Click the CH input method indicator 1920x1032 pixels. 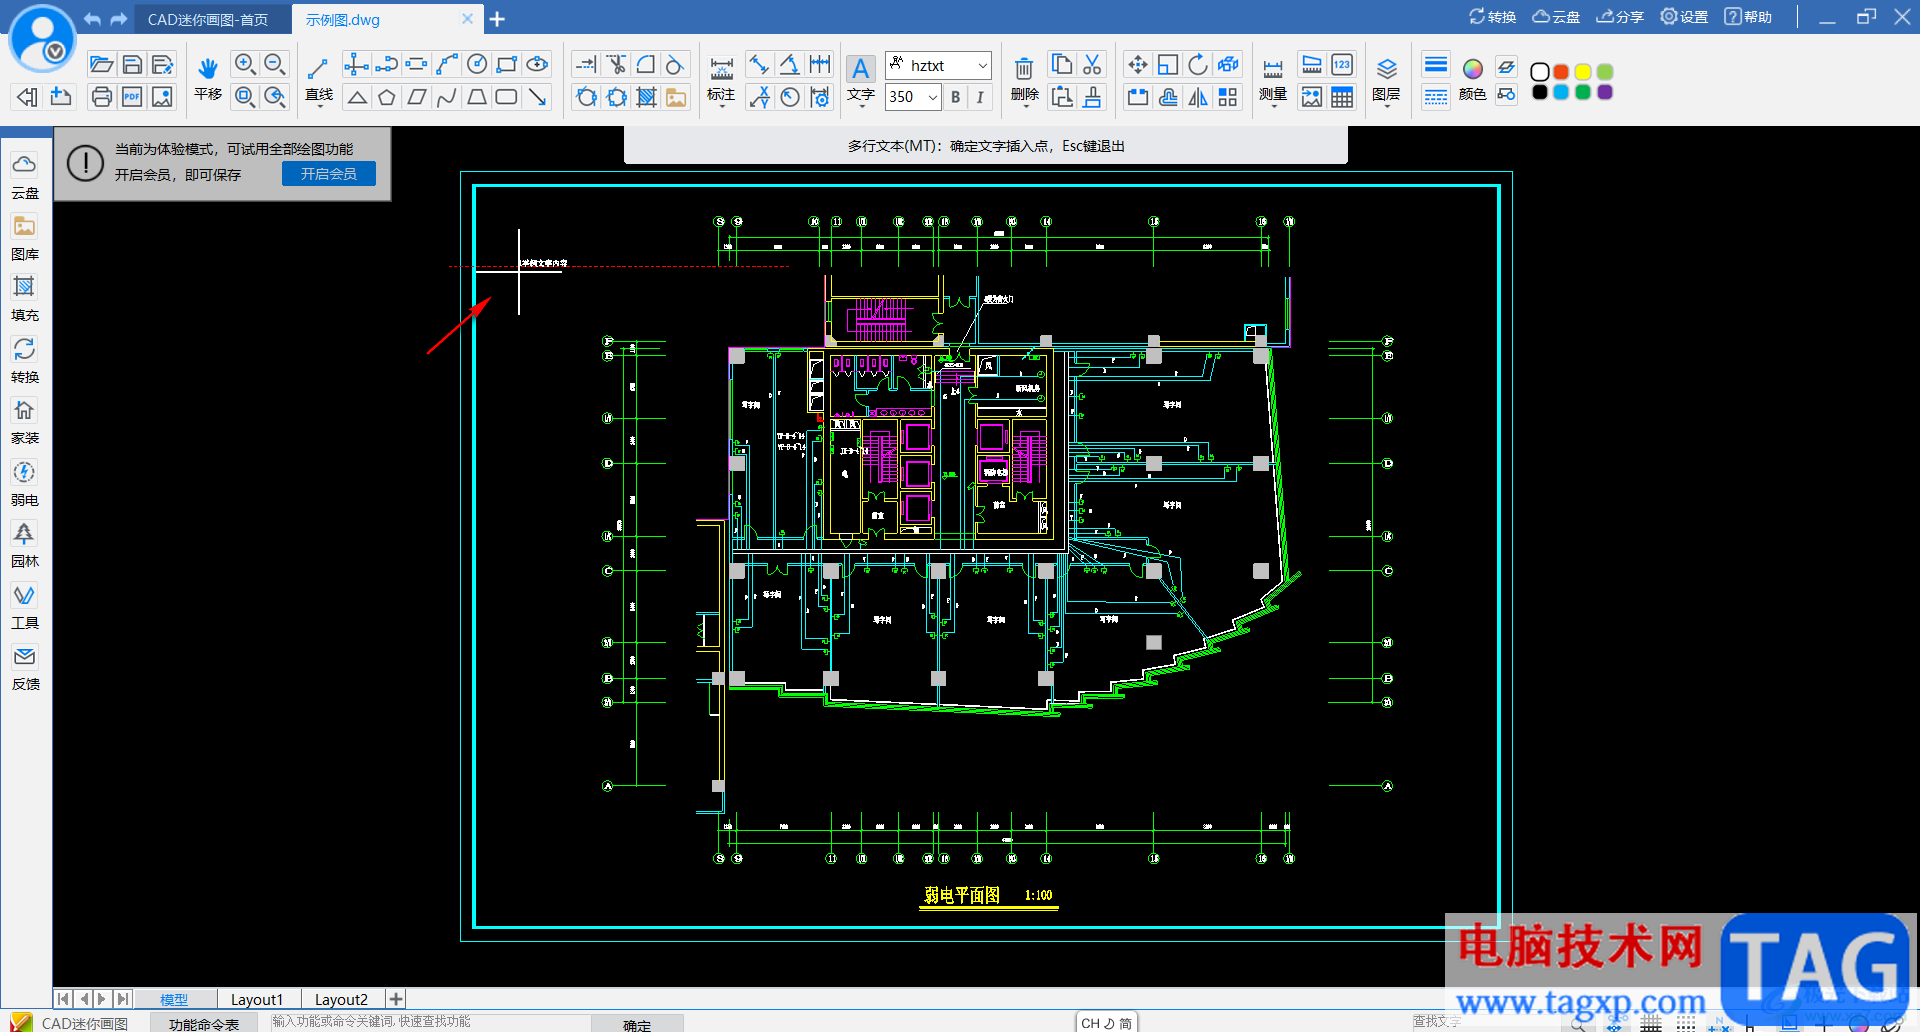coord(1106,1023)
